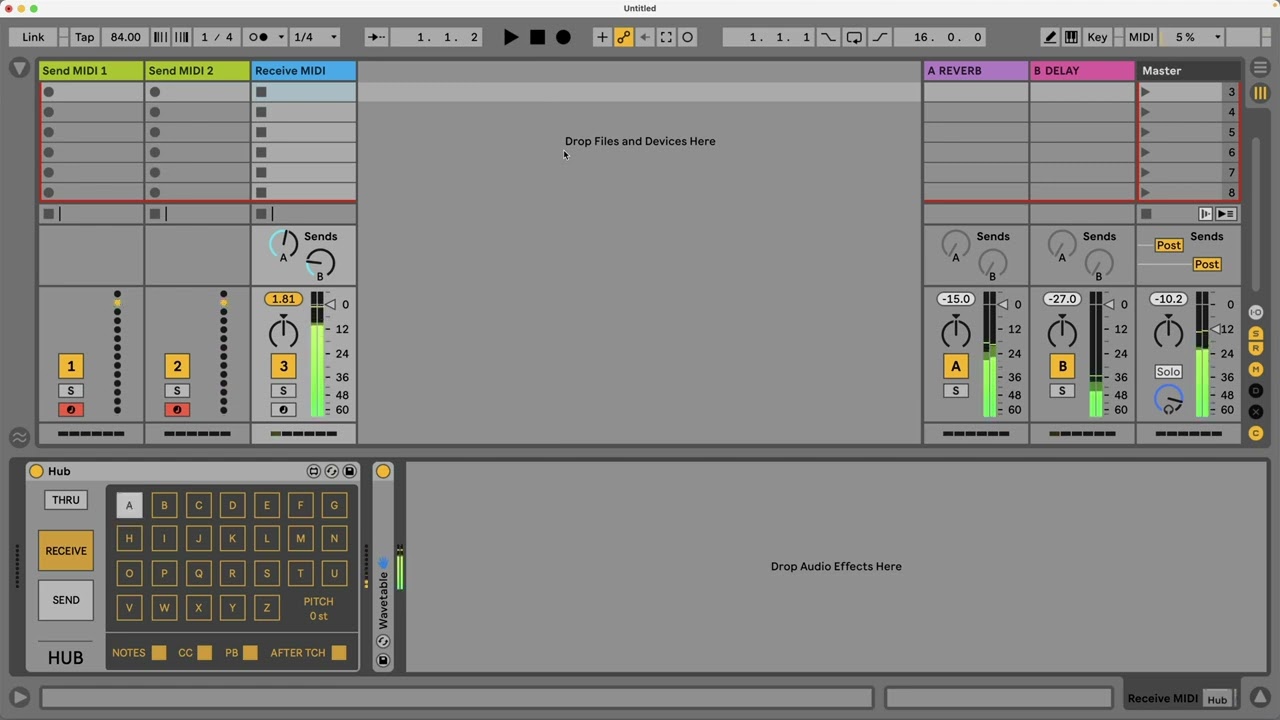Arm the transport Record button
Viewport: 1280px width, 720px height.
click(x=563, y=37)
